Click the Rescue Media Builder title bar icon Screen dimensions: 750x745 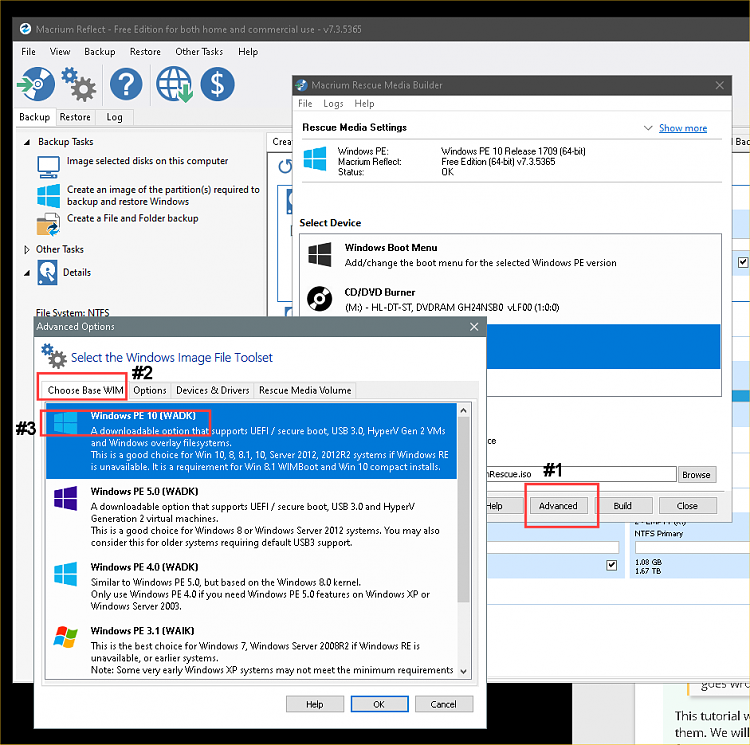coord(301,85)
